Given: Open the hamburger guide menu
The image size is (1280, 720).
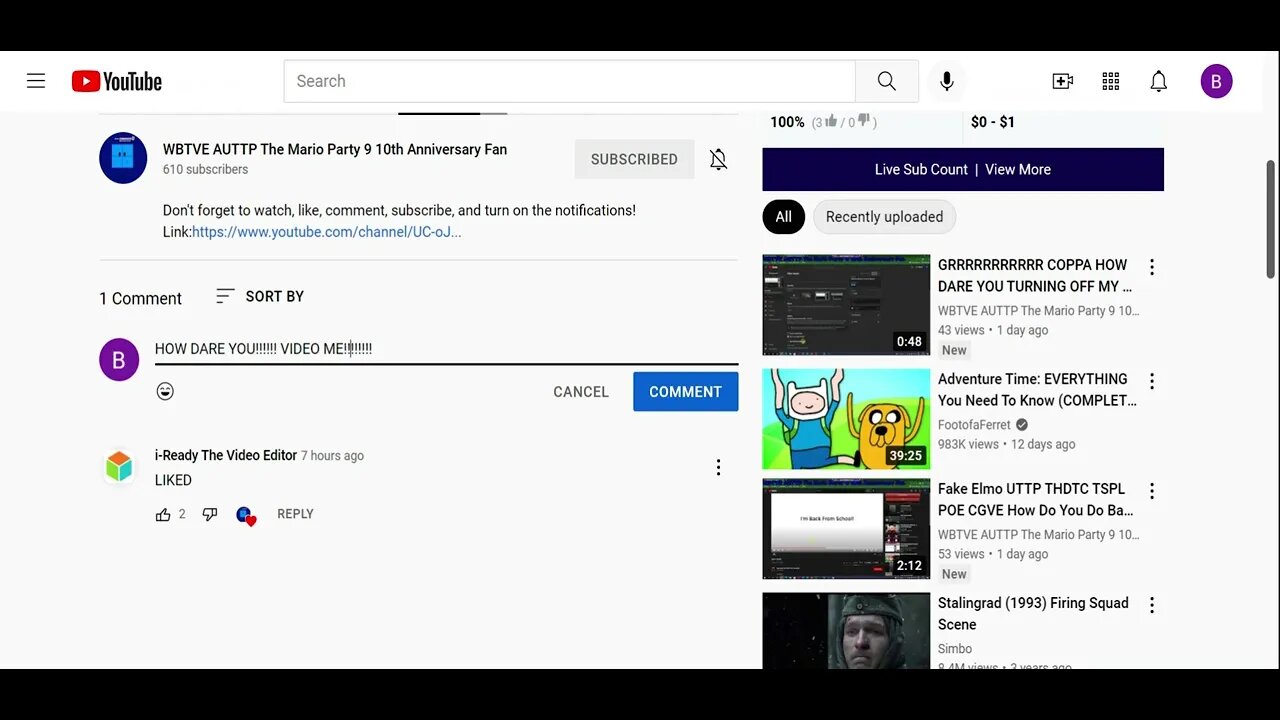Looking at the screenshot, I should point(36,81).
